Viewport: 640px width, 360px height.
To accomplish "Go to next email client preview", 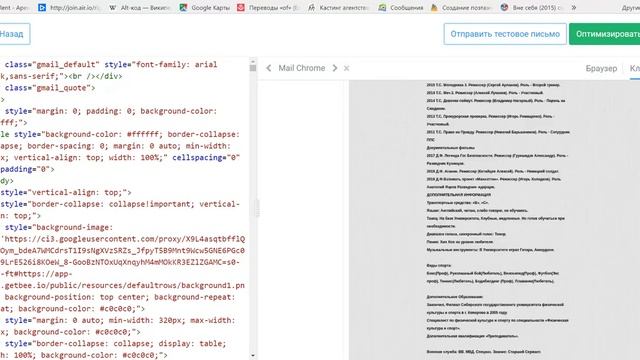I will pyautogui.click(x=335, y=68).
